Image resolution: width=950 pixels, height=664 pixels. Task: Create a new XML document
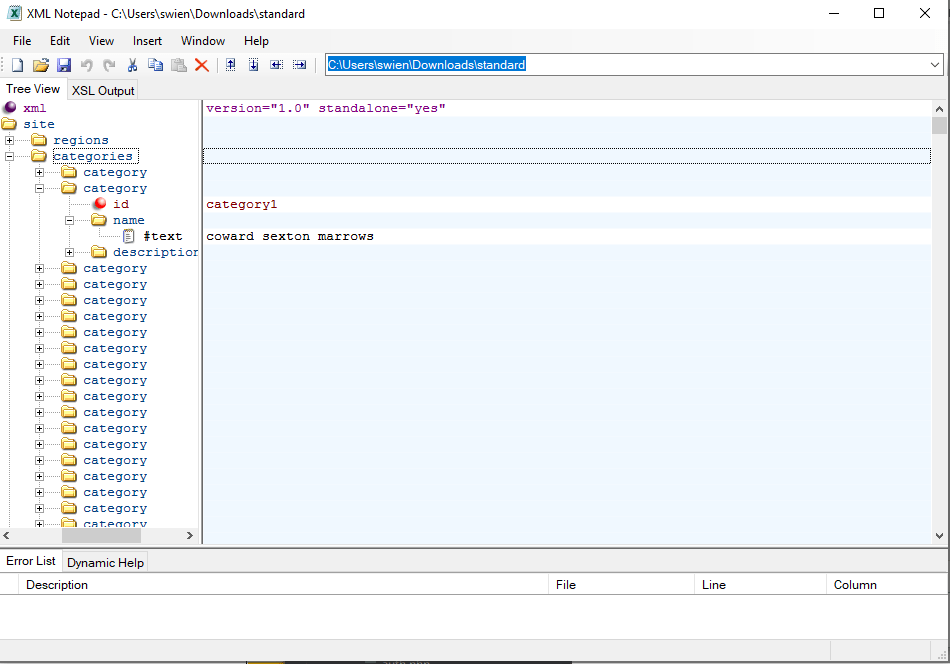16,64
